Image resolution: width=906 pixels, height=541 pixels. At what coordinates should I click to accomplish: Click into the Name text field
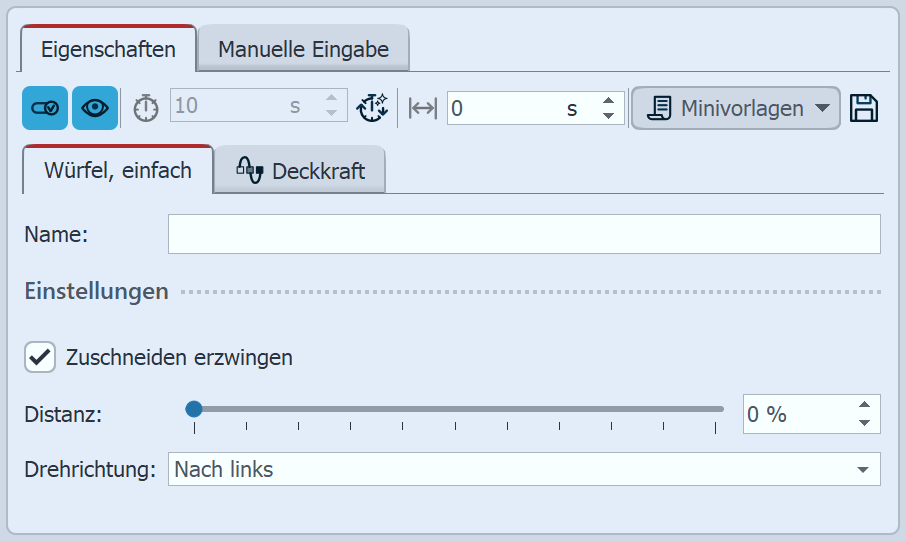tap(524, 234)
